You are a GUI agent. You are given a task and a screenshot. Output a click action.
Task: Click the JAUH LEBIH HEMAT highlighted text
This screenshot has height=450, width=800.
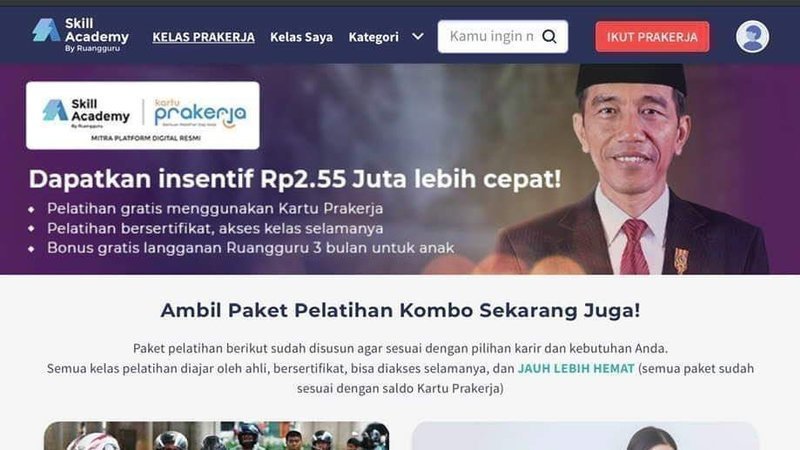tap(576, 368)
